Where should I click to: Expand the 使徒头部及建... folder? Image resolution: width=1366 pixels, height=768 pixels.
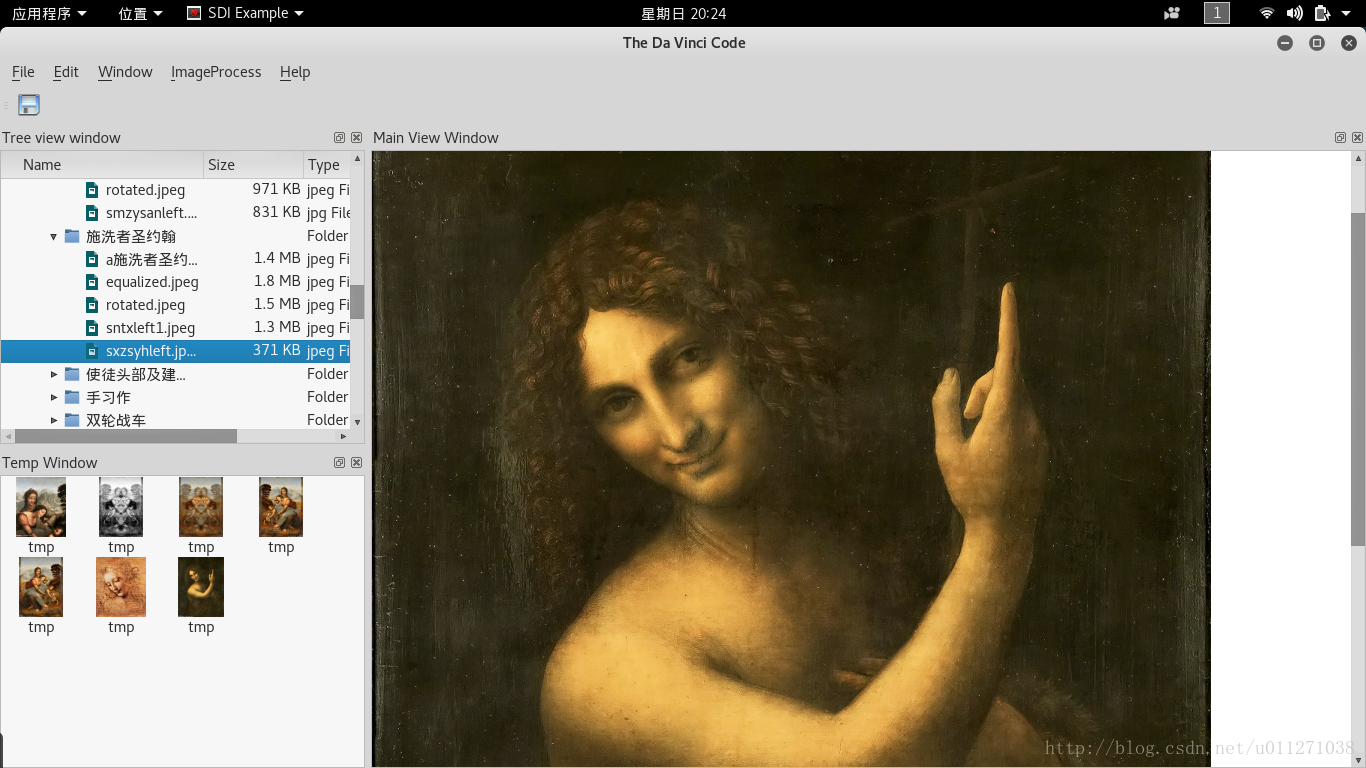click(x=53, y=374)
